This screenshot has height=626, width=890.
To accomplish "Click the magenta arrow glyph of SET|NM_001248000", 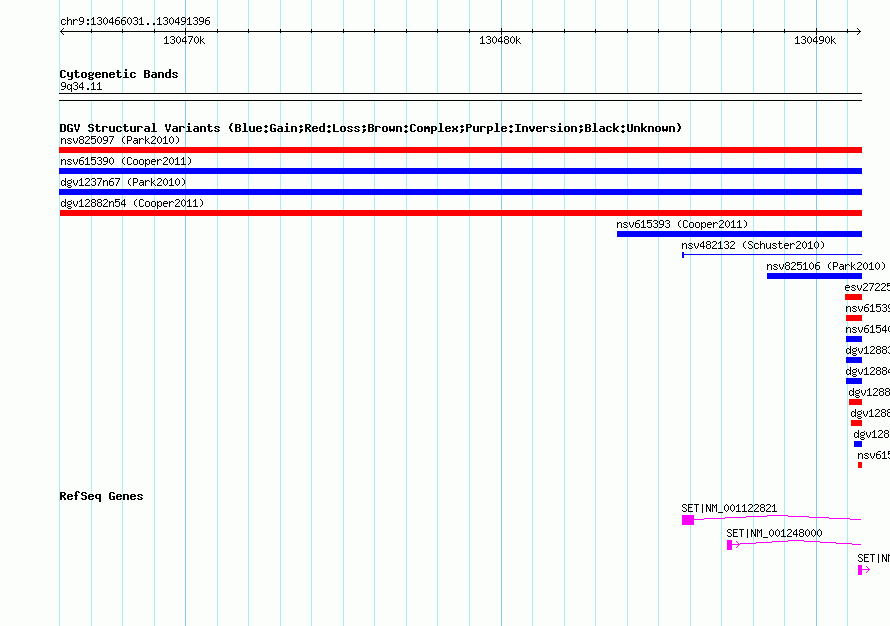I will pos(733,545).
